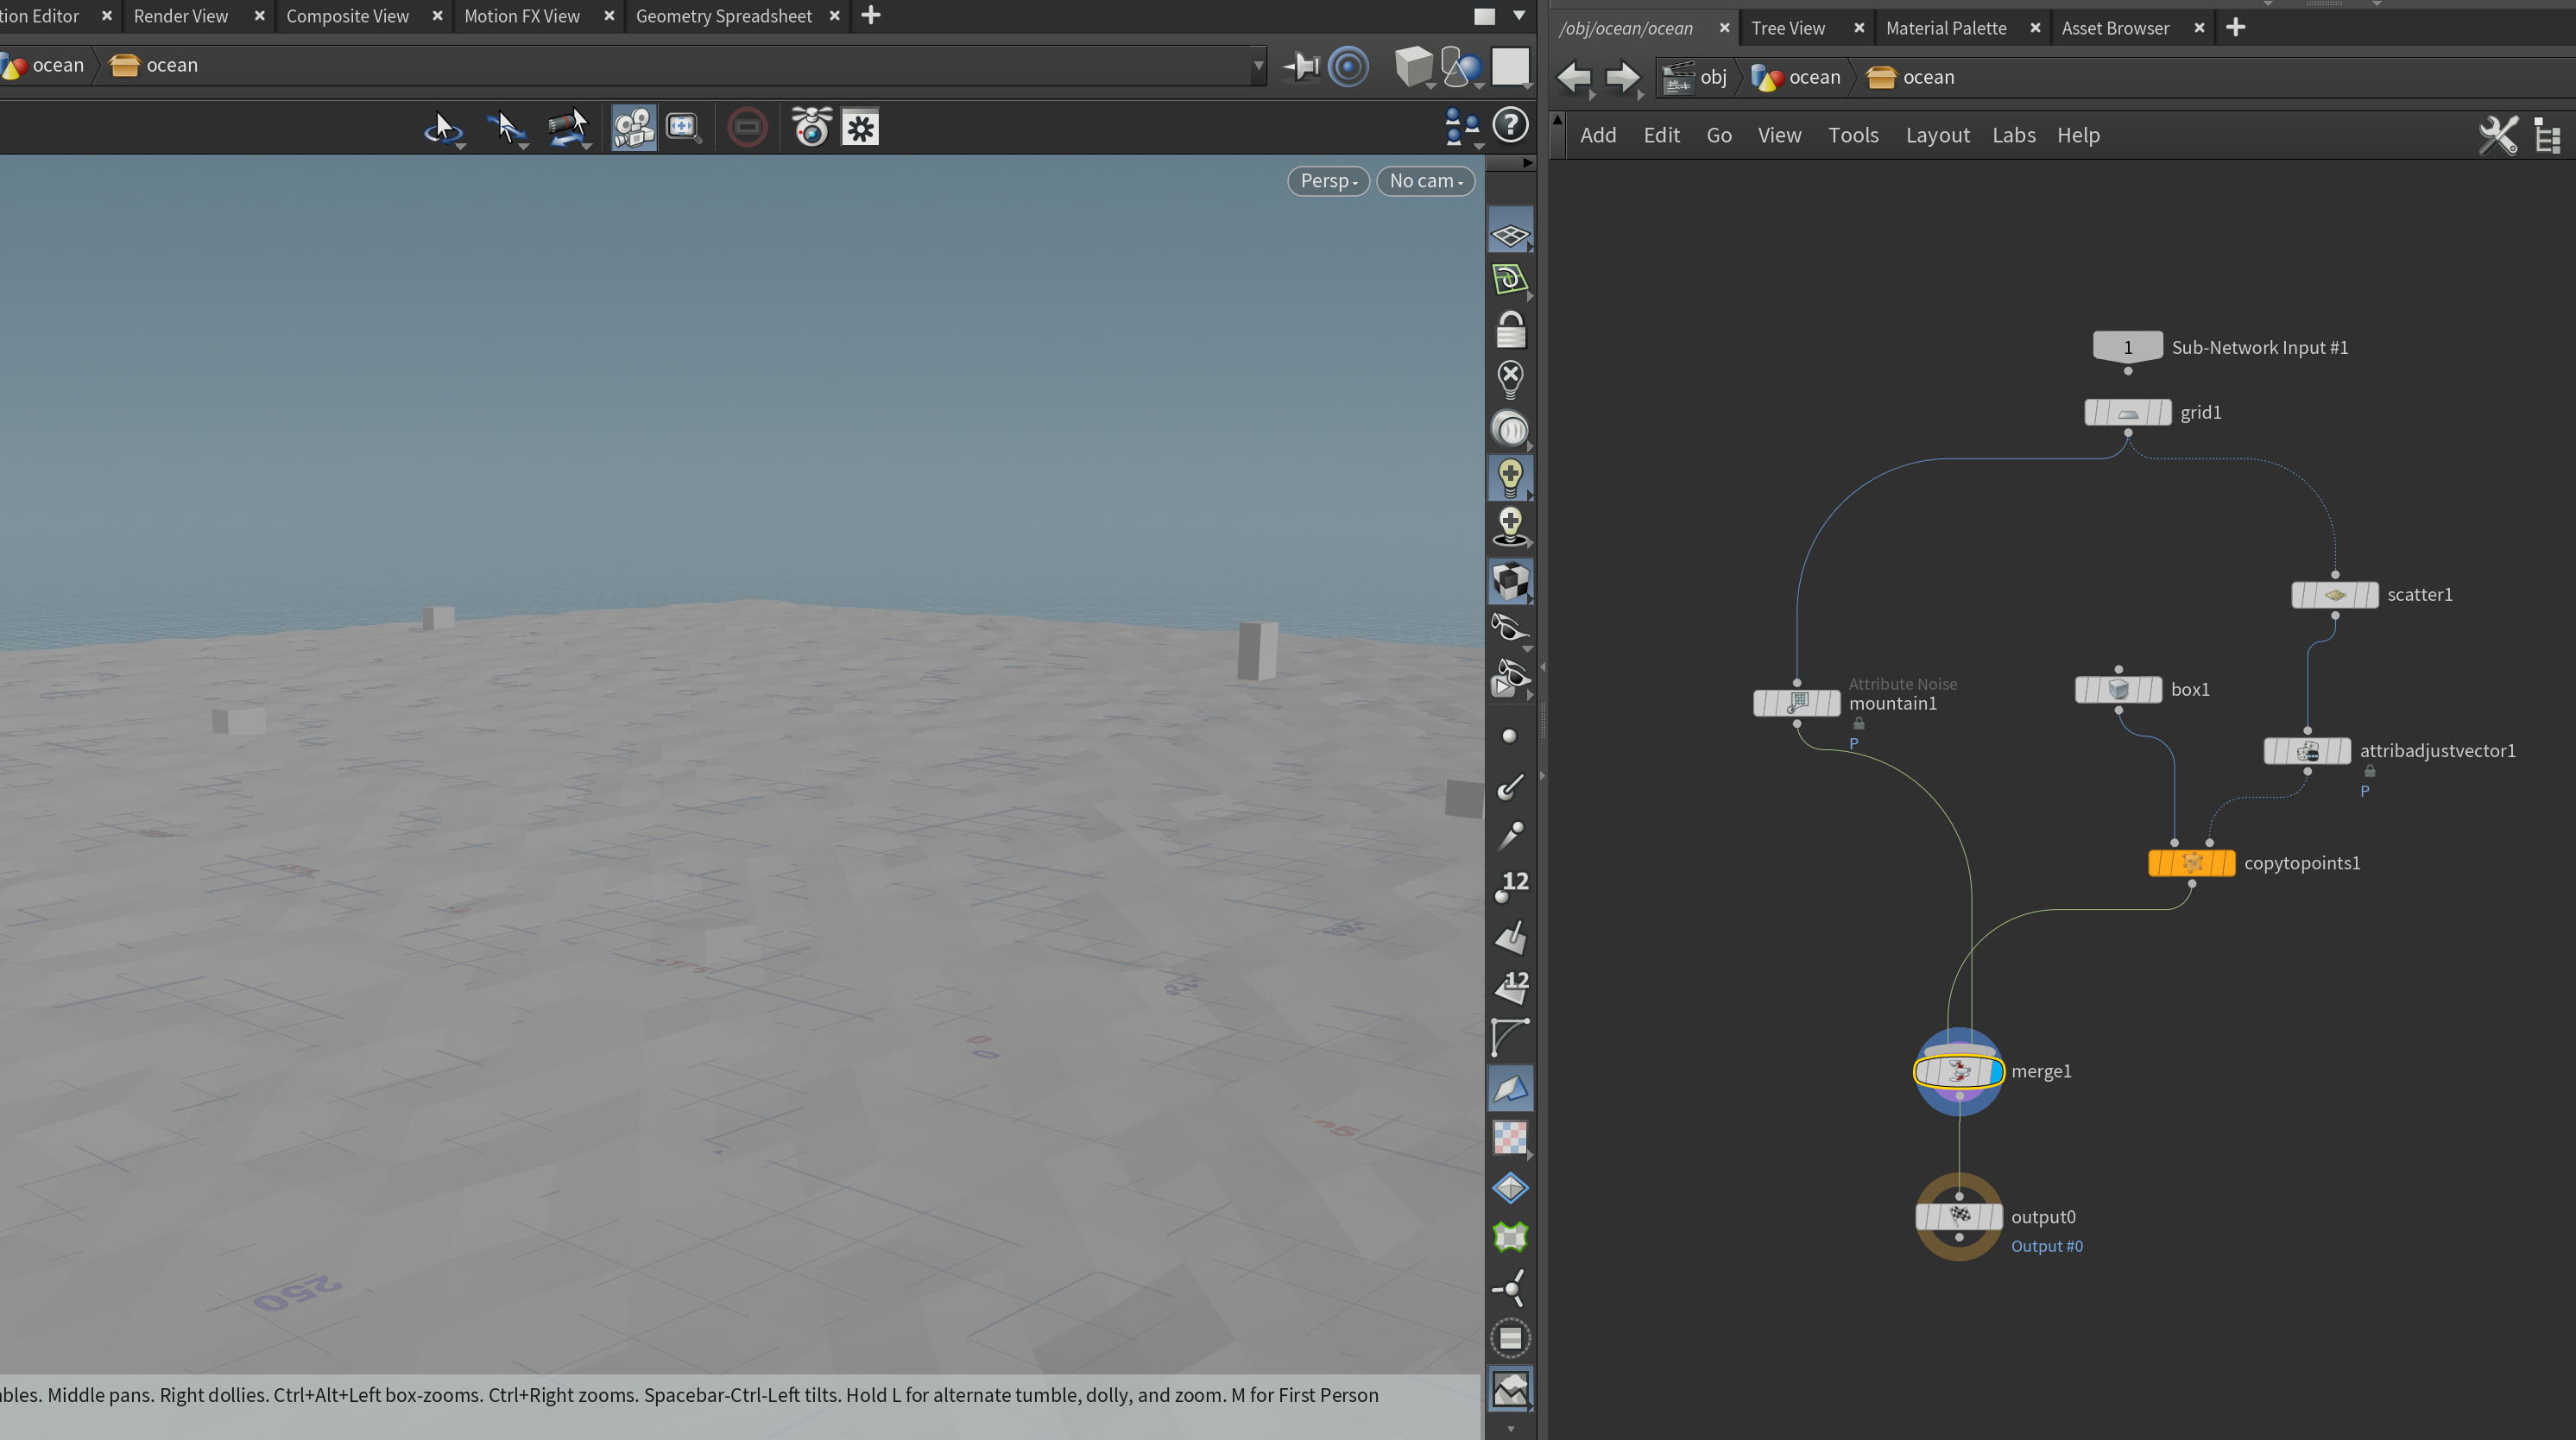Click the copytopoints1 node icon
Screen dimensions: 2576x1440
point(2191,863)
